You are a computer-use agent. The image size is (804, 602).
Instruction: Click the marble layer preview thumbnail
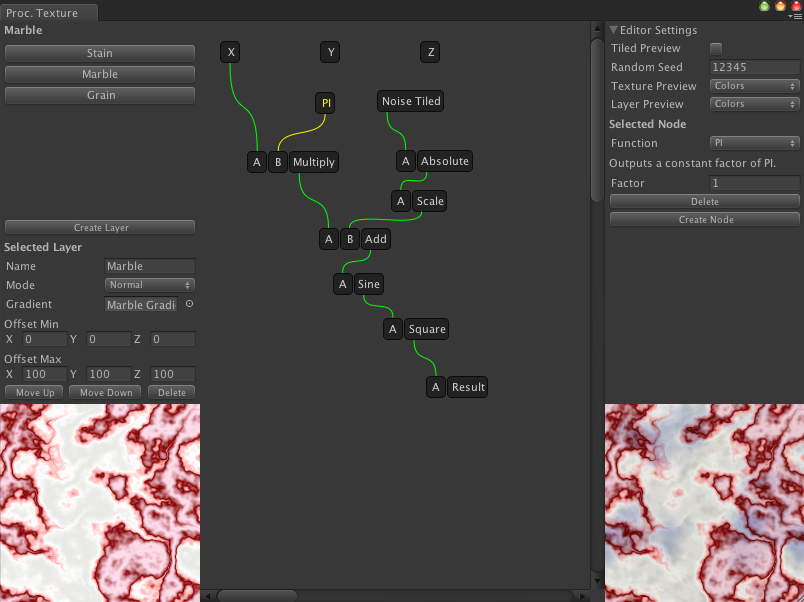coord(100,503)
